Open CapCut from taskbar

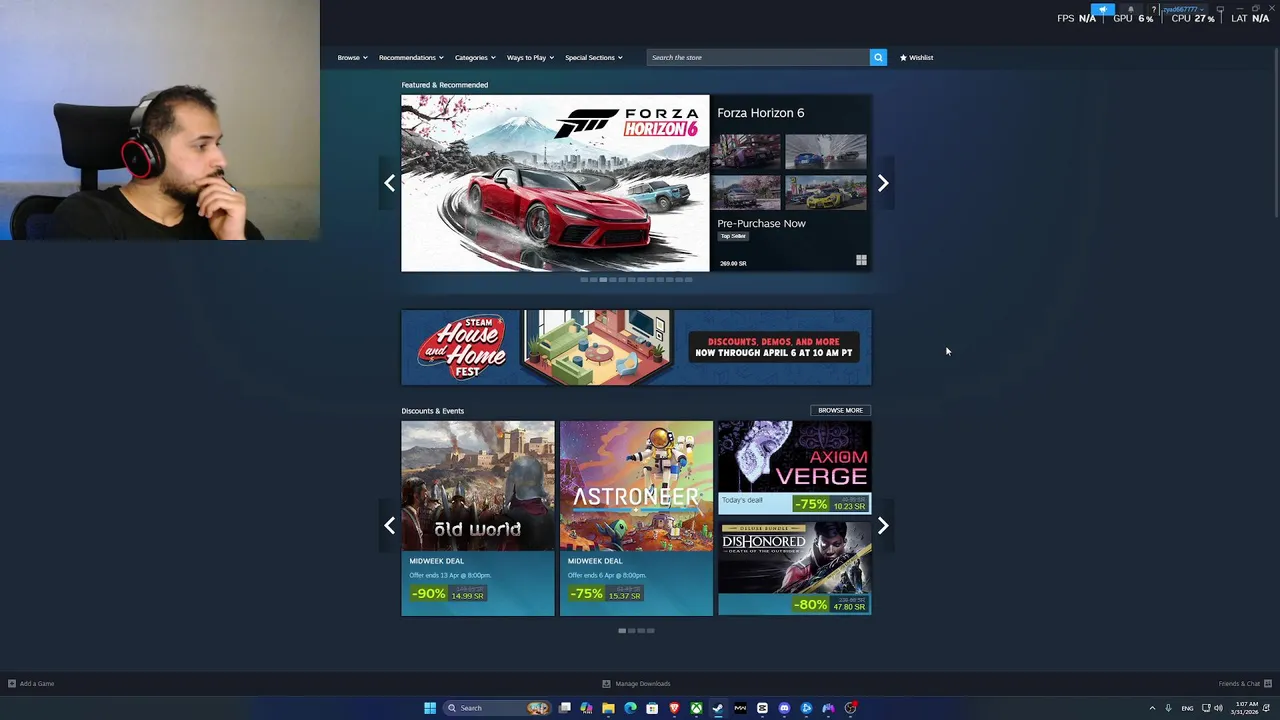coord(762,708)
